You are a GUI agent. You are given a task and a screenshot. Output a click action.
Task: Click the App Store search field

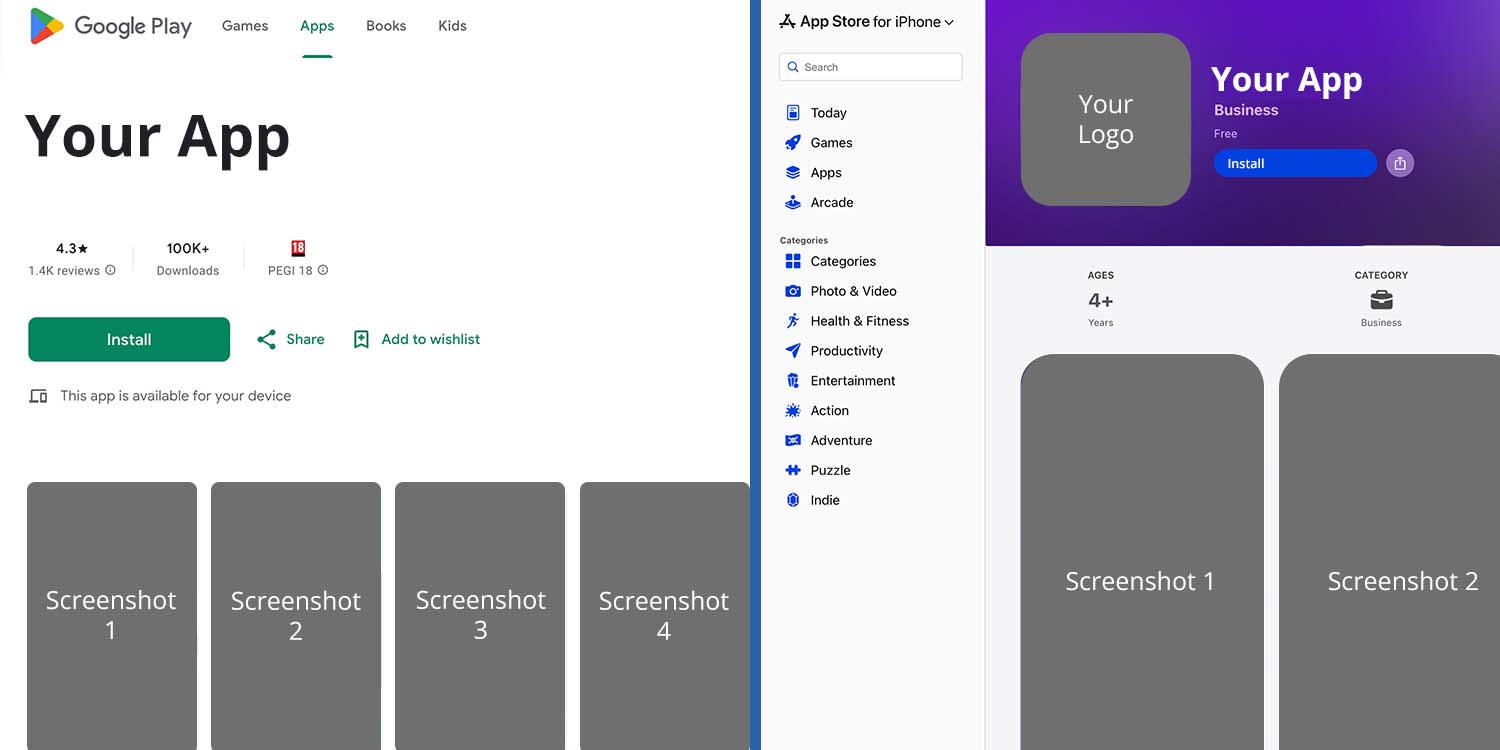click(870, 66)
